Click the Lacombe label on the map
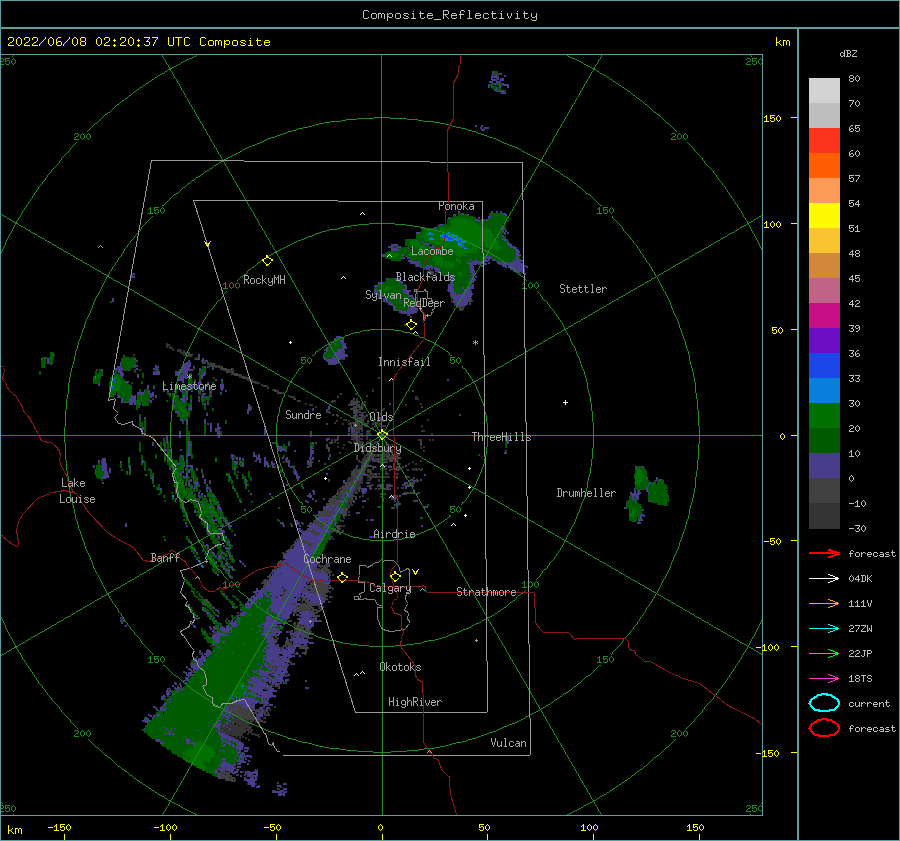The width and height of the screenshot is (900, 841). pyautogui.click(x=432, y=251)
